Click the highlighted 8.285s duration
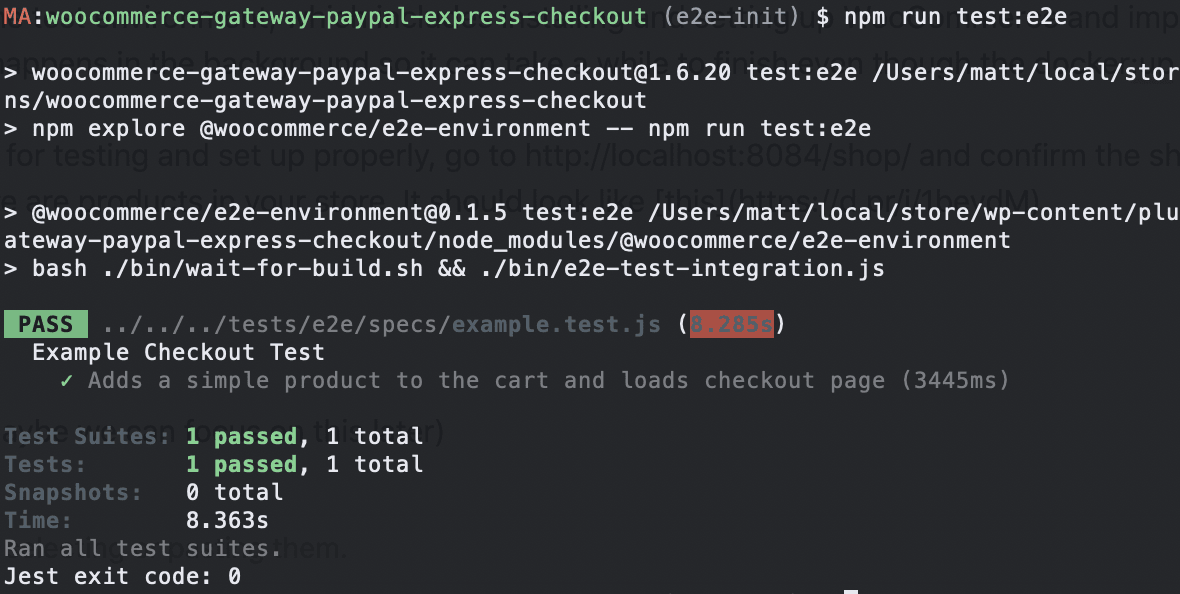Image resolution: width=1180 pixels, height=594 pixels. pyautogui.click(x=731, y=324)
